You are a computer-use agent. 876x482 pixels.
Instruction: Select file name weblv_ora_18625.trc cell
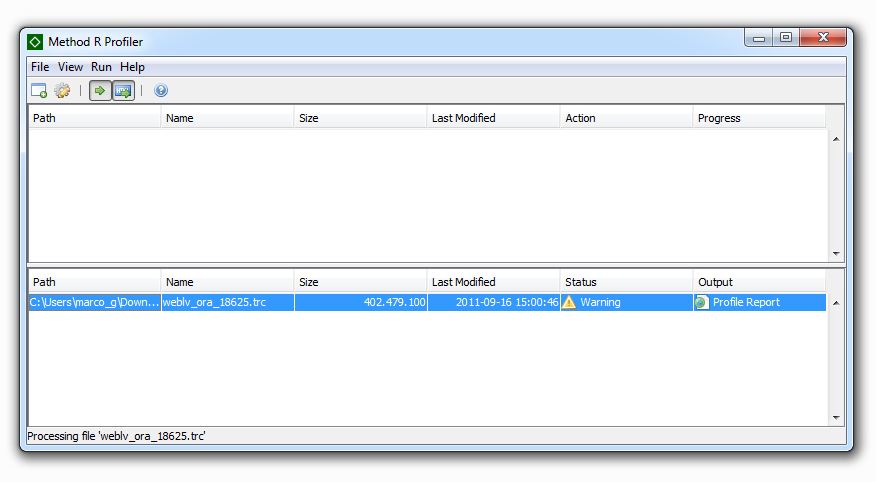[227, 302]
